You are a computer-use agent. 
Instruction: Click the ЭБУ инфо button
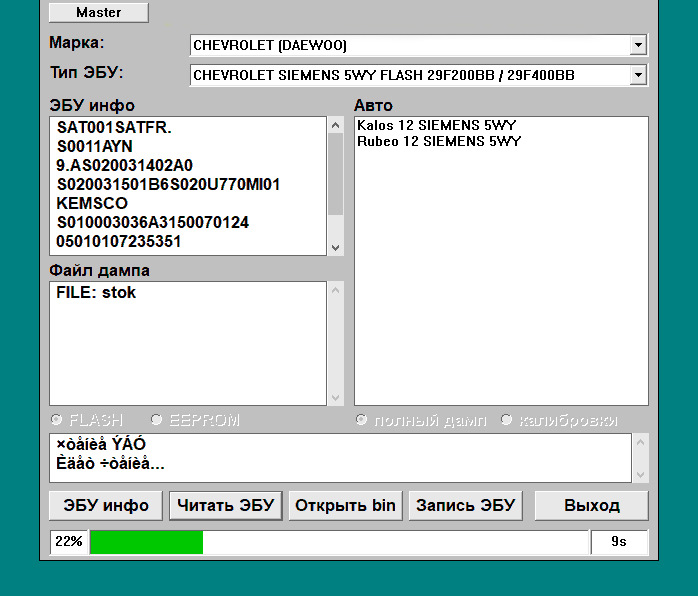pyautogui.click(x=106, y=506)
